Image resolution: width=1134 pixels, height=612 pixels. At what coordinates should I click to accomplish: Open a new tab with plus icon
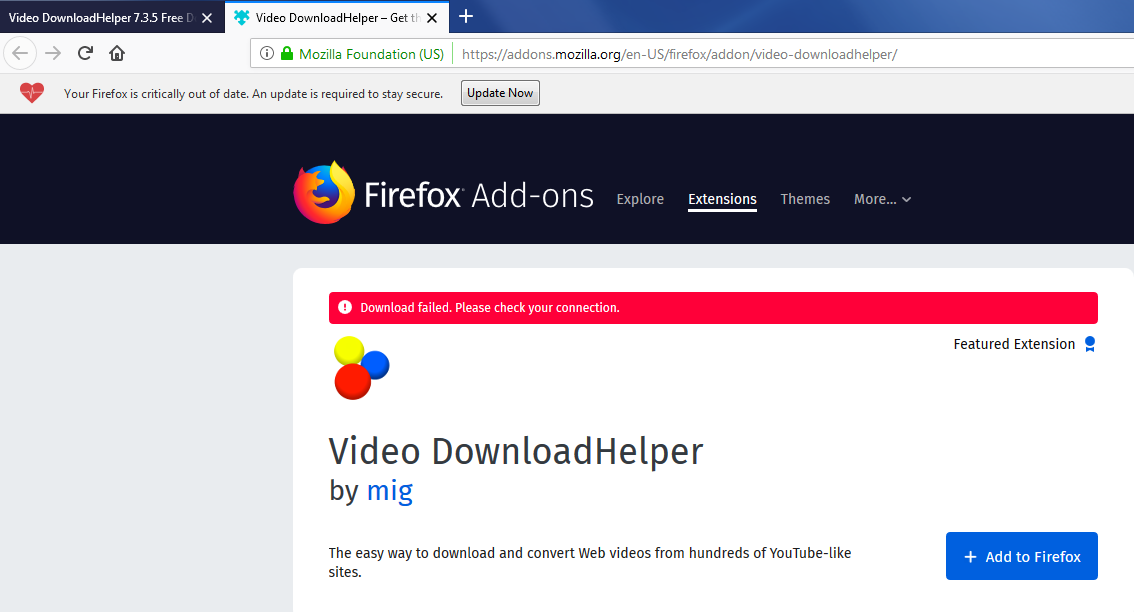point(466,17)
